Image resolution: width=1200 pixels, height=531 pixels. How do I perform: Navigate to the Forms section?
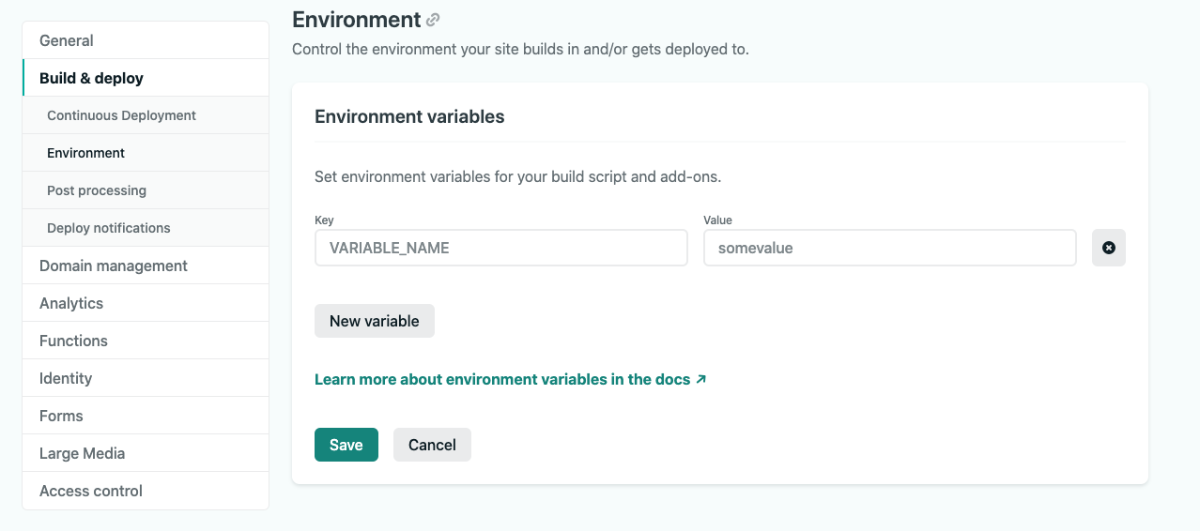point(146,416)
